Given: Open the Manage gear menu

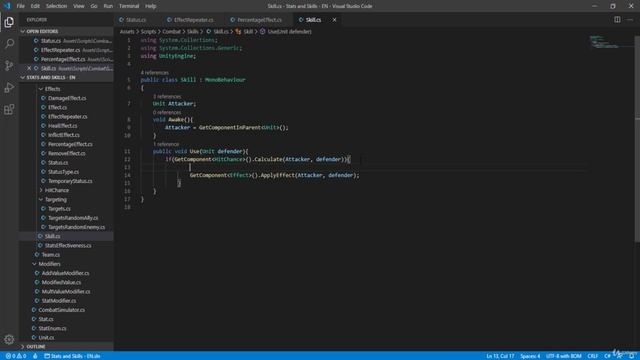Looking at the screenshot, I should [x=9, y=339].
